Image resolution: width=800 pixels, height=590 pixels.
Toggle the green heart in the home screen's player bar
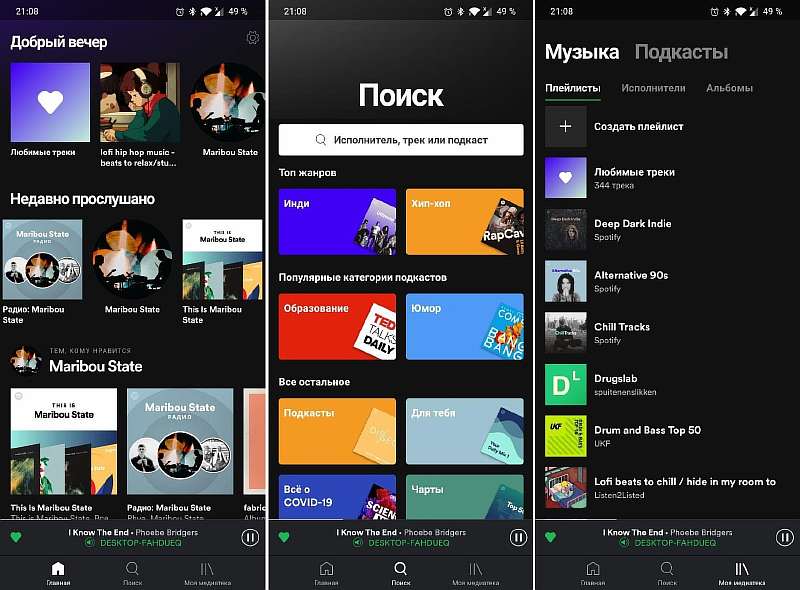(17, 537)
